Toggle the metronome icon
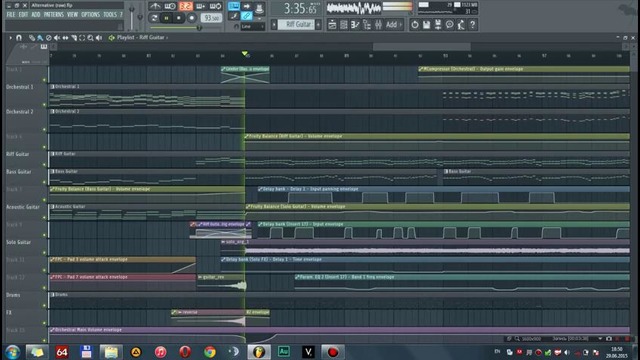This screenshot has width=640, height=360. [155, 6]
